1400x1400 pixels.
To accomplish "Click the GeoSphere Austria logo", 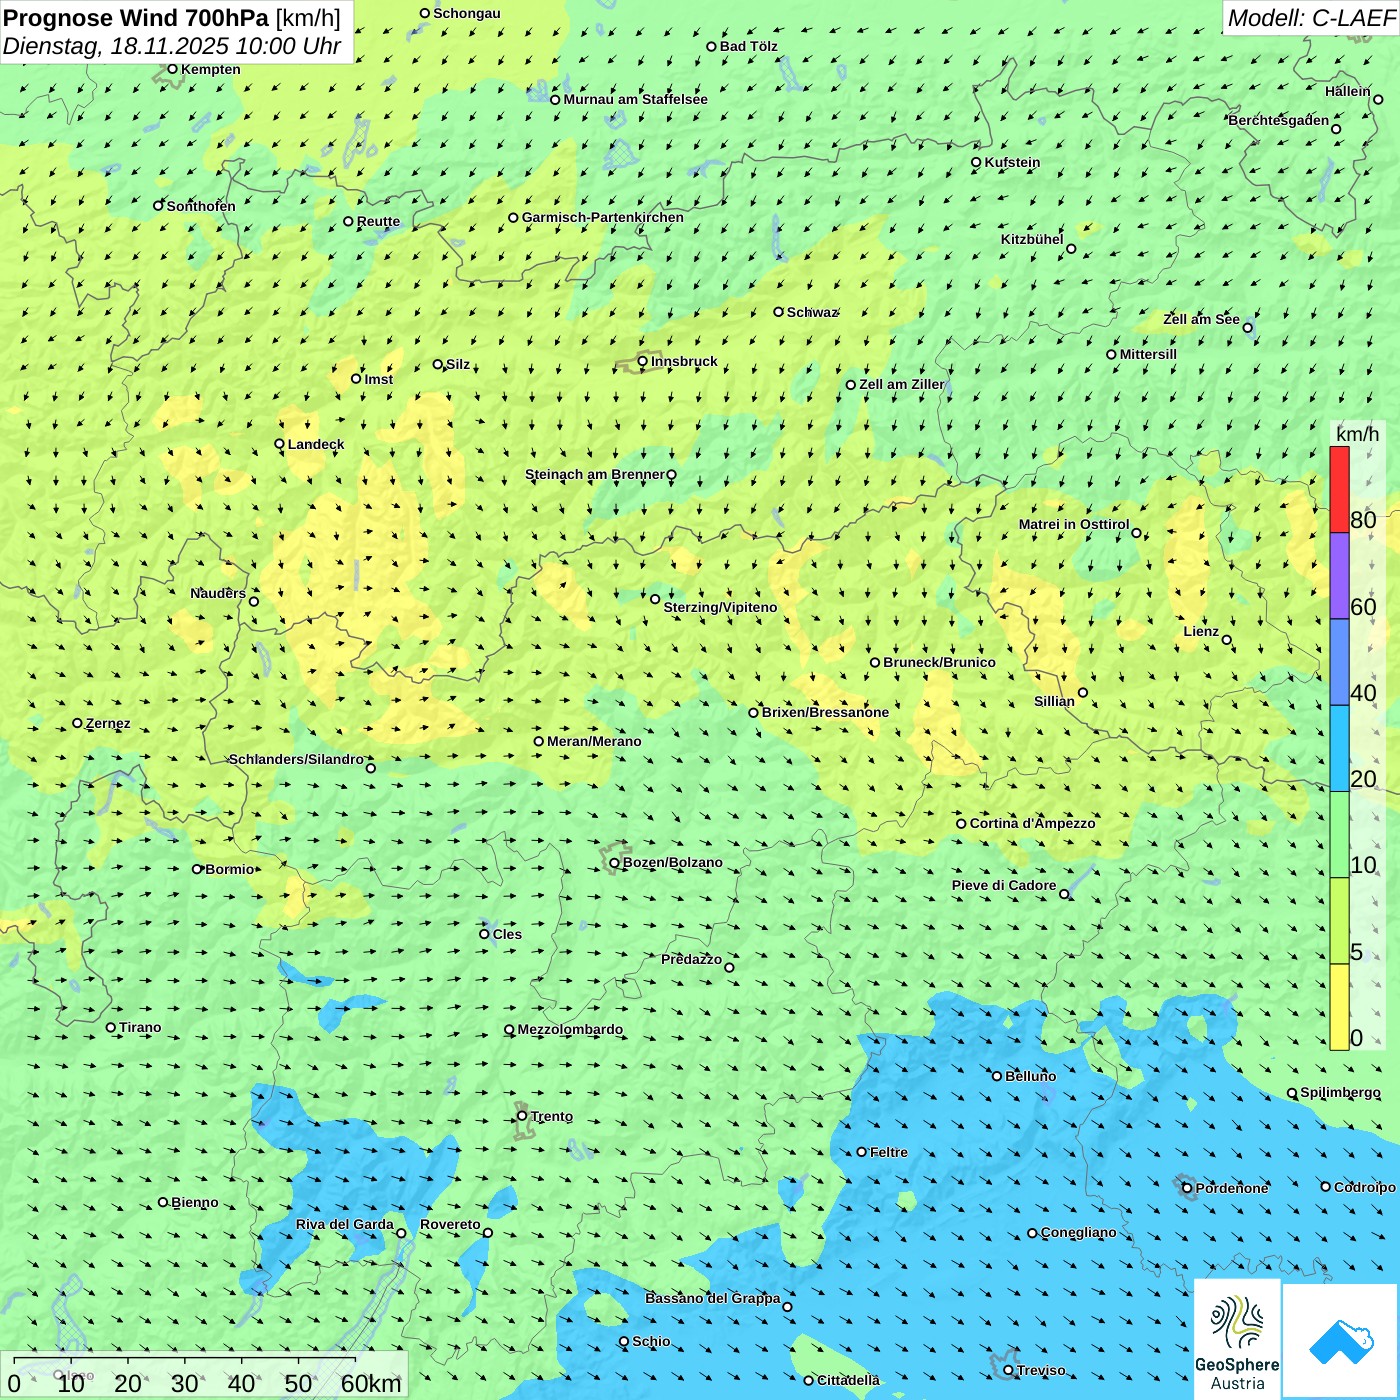I will [x=1237, y=1339].
